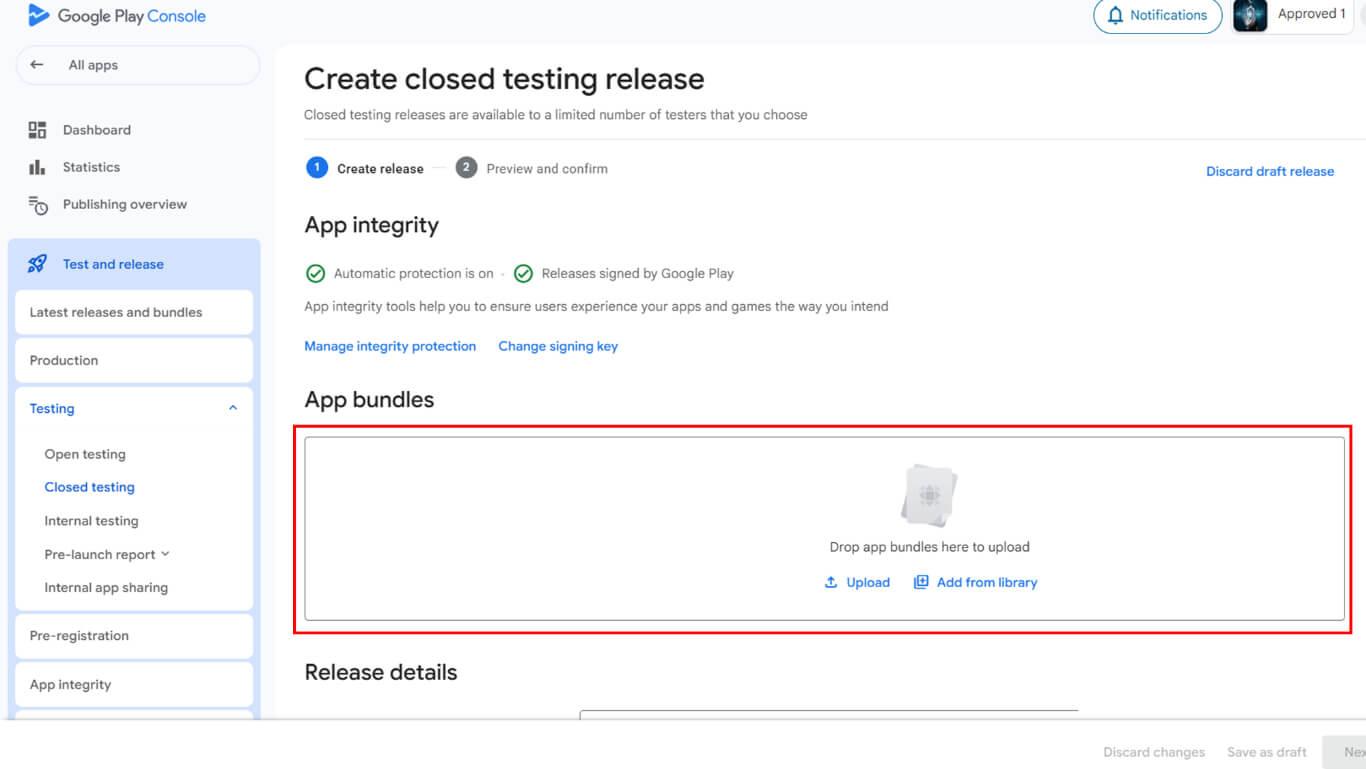Image resolution: width=1366 pixels, height=769 pixels.
Task: Open Production in the sidebar
Action: [x=64, y=360]
